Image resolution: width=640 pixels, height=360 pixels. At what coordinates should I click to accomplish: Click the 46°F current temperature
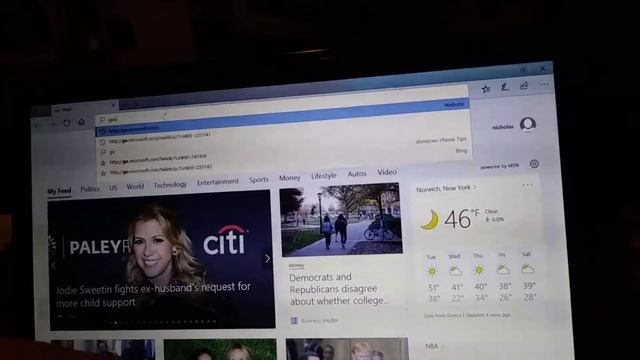(x=461, y=219)
